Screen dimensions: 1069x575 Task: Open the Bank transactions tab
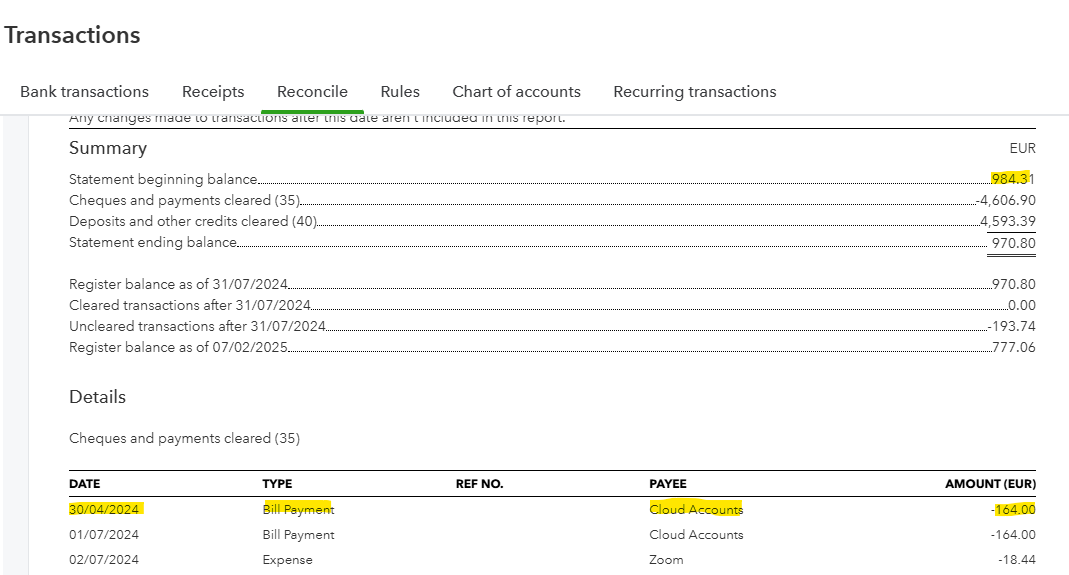click(x=84, y=92)
